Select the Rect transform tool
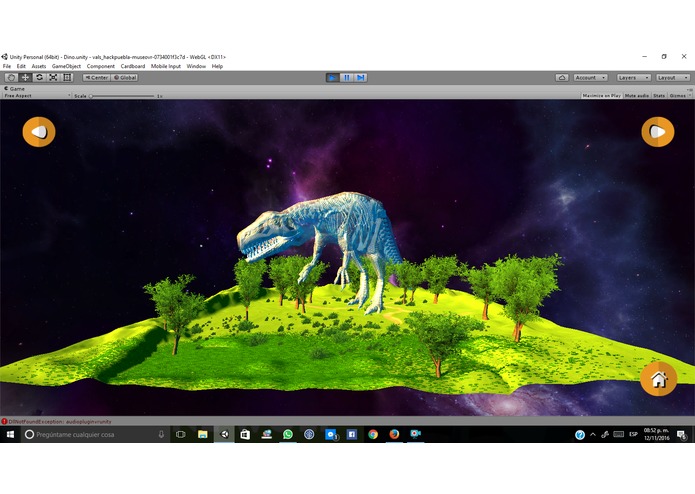This screenshot has width=695, height=494. 67,78
